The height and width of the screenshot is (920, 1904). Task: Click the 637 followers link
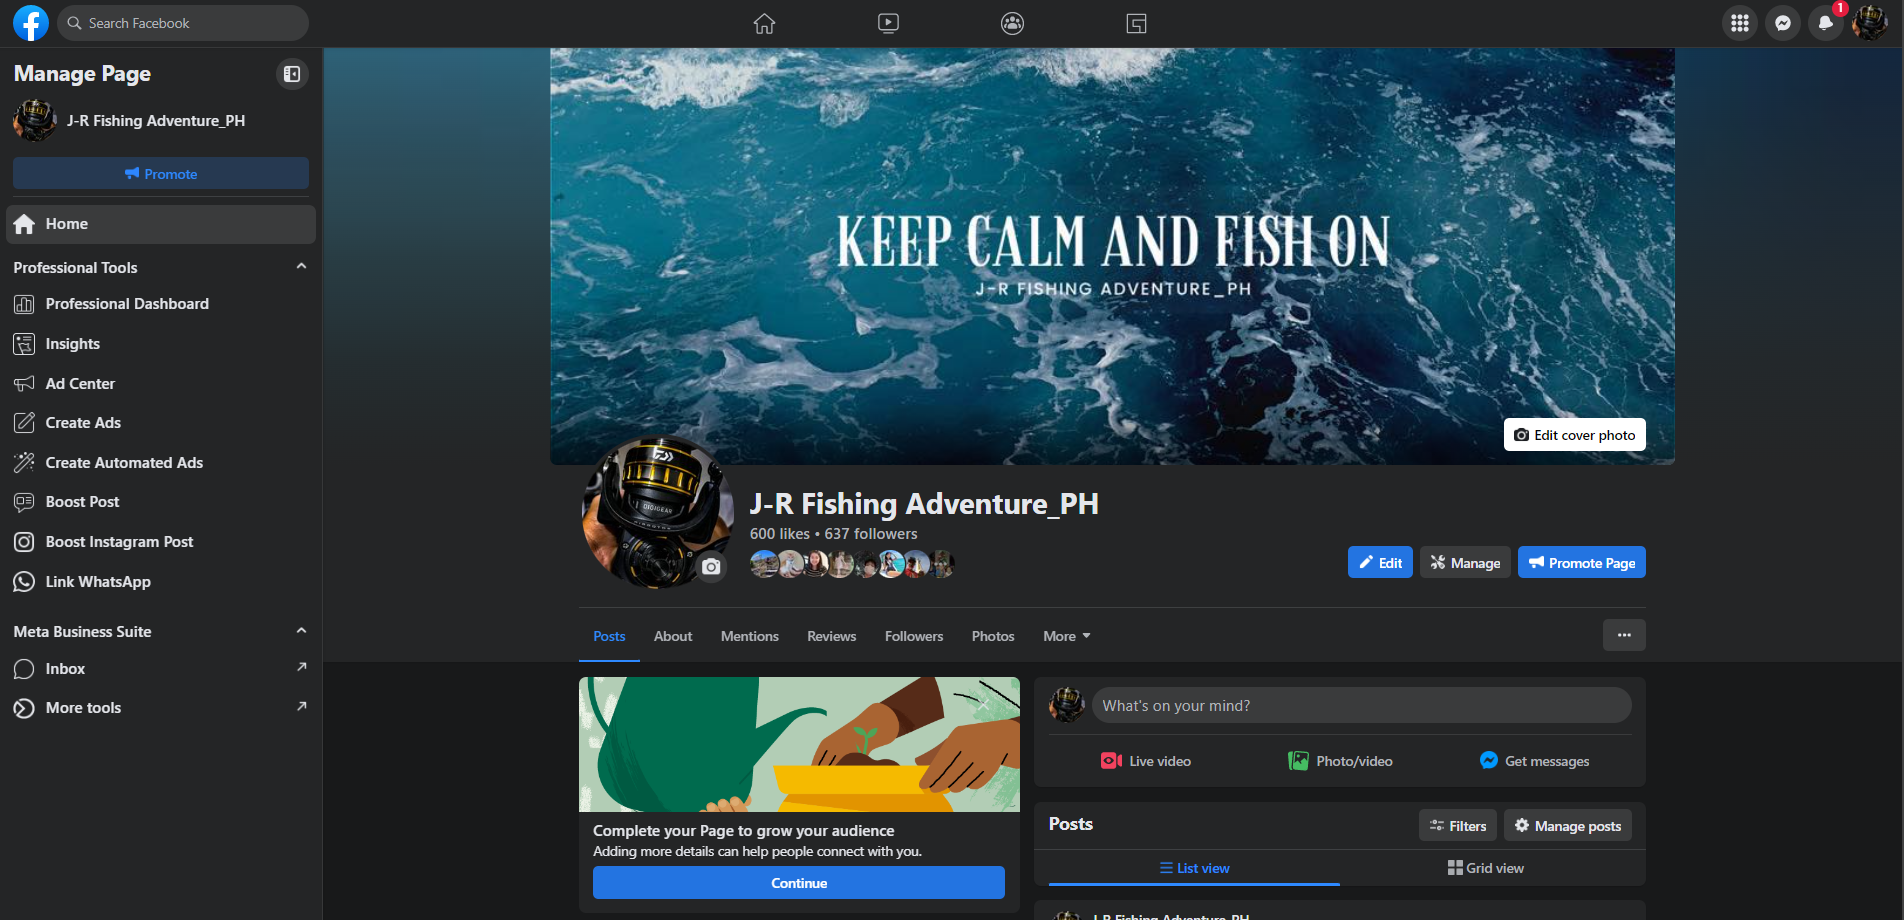pyautogui.click(x=871, y=534)
